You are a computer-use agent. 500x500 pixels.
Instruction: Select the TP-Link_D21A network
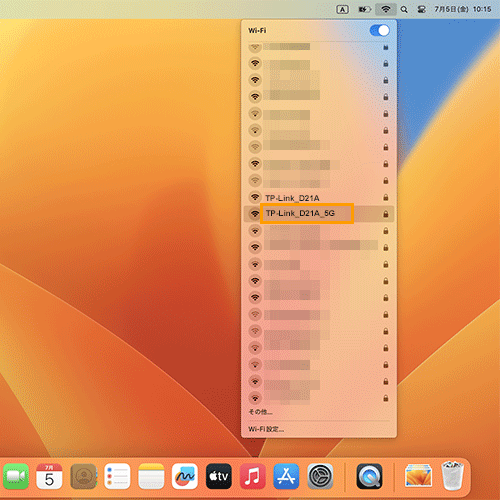319,198
